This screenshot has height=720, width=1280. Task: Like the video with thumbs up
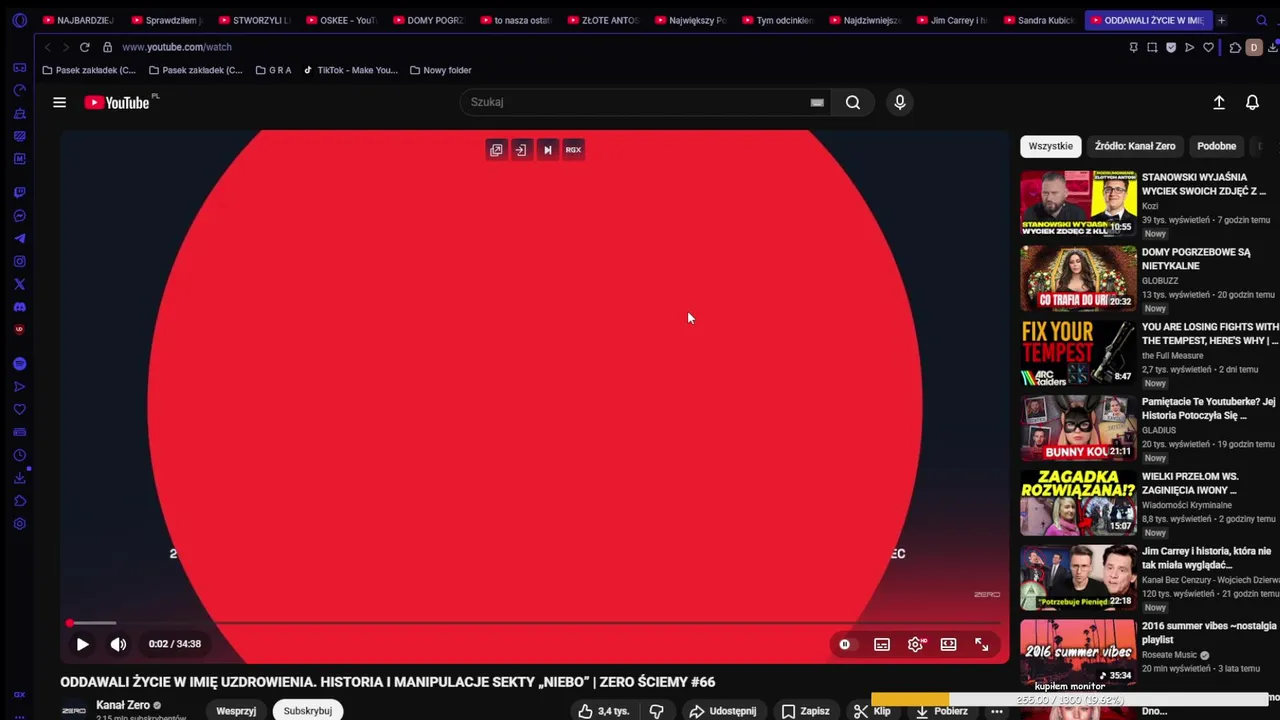point(604,711)
